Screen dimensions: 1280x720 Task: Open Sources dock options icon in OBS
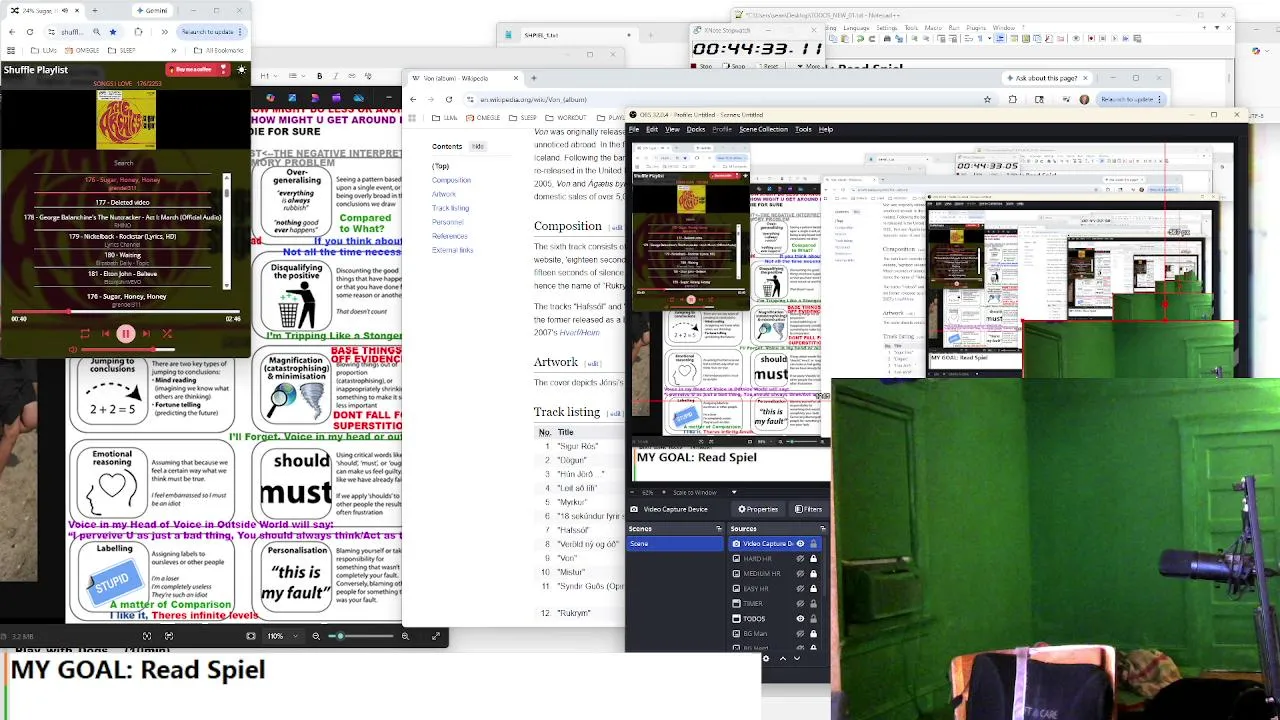pos(822,529)
